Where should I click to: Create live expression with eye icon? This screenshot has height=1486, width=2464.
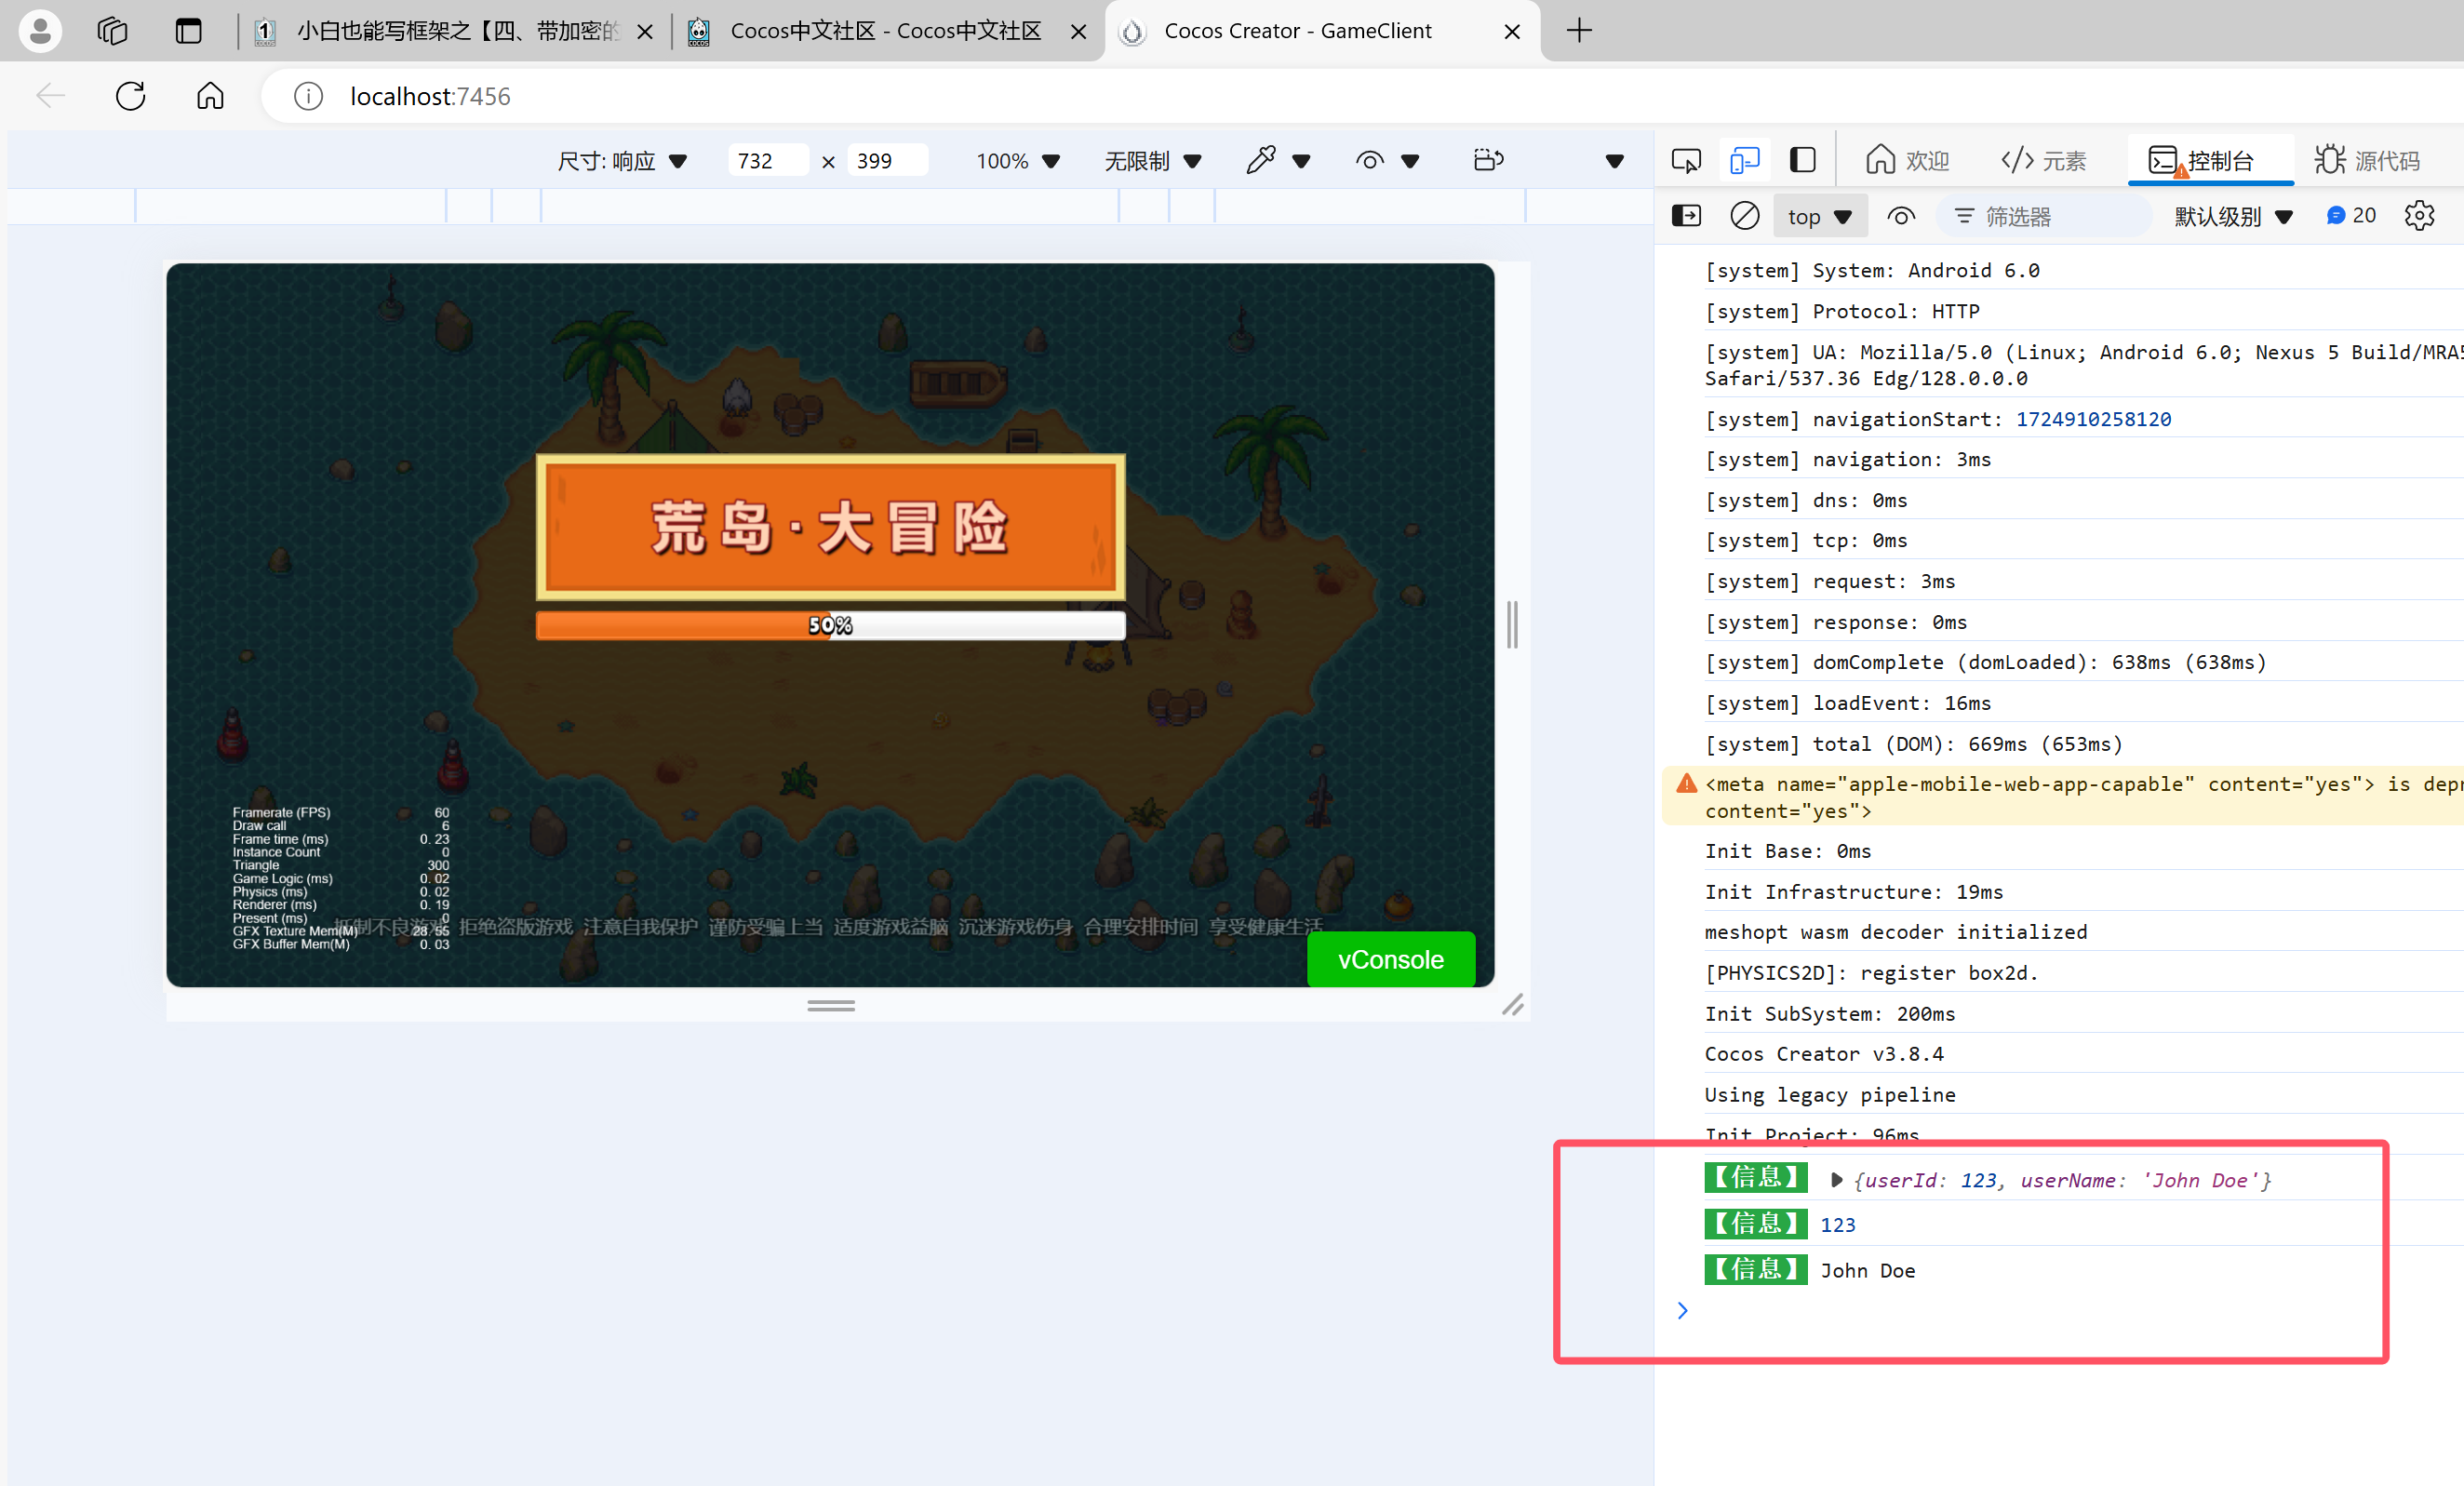pyautogui.click(x=1900, y=216)
